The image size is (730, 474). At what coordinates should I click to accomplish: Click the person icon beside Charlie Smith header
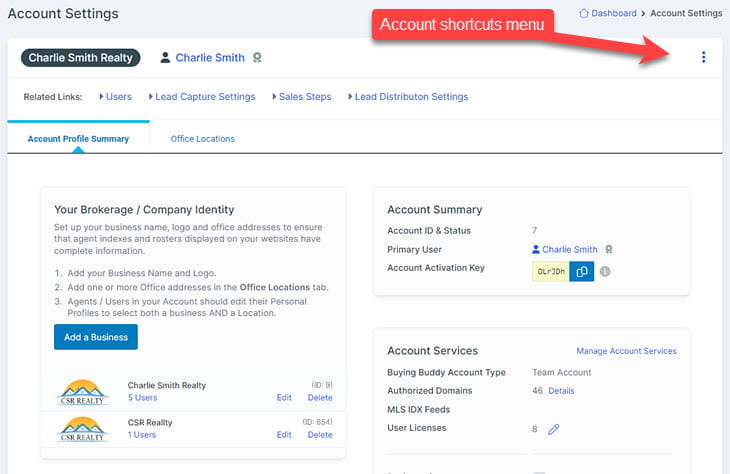[165, 58]
